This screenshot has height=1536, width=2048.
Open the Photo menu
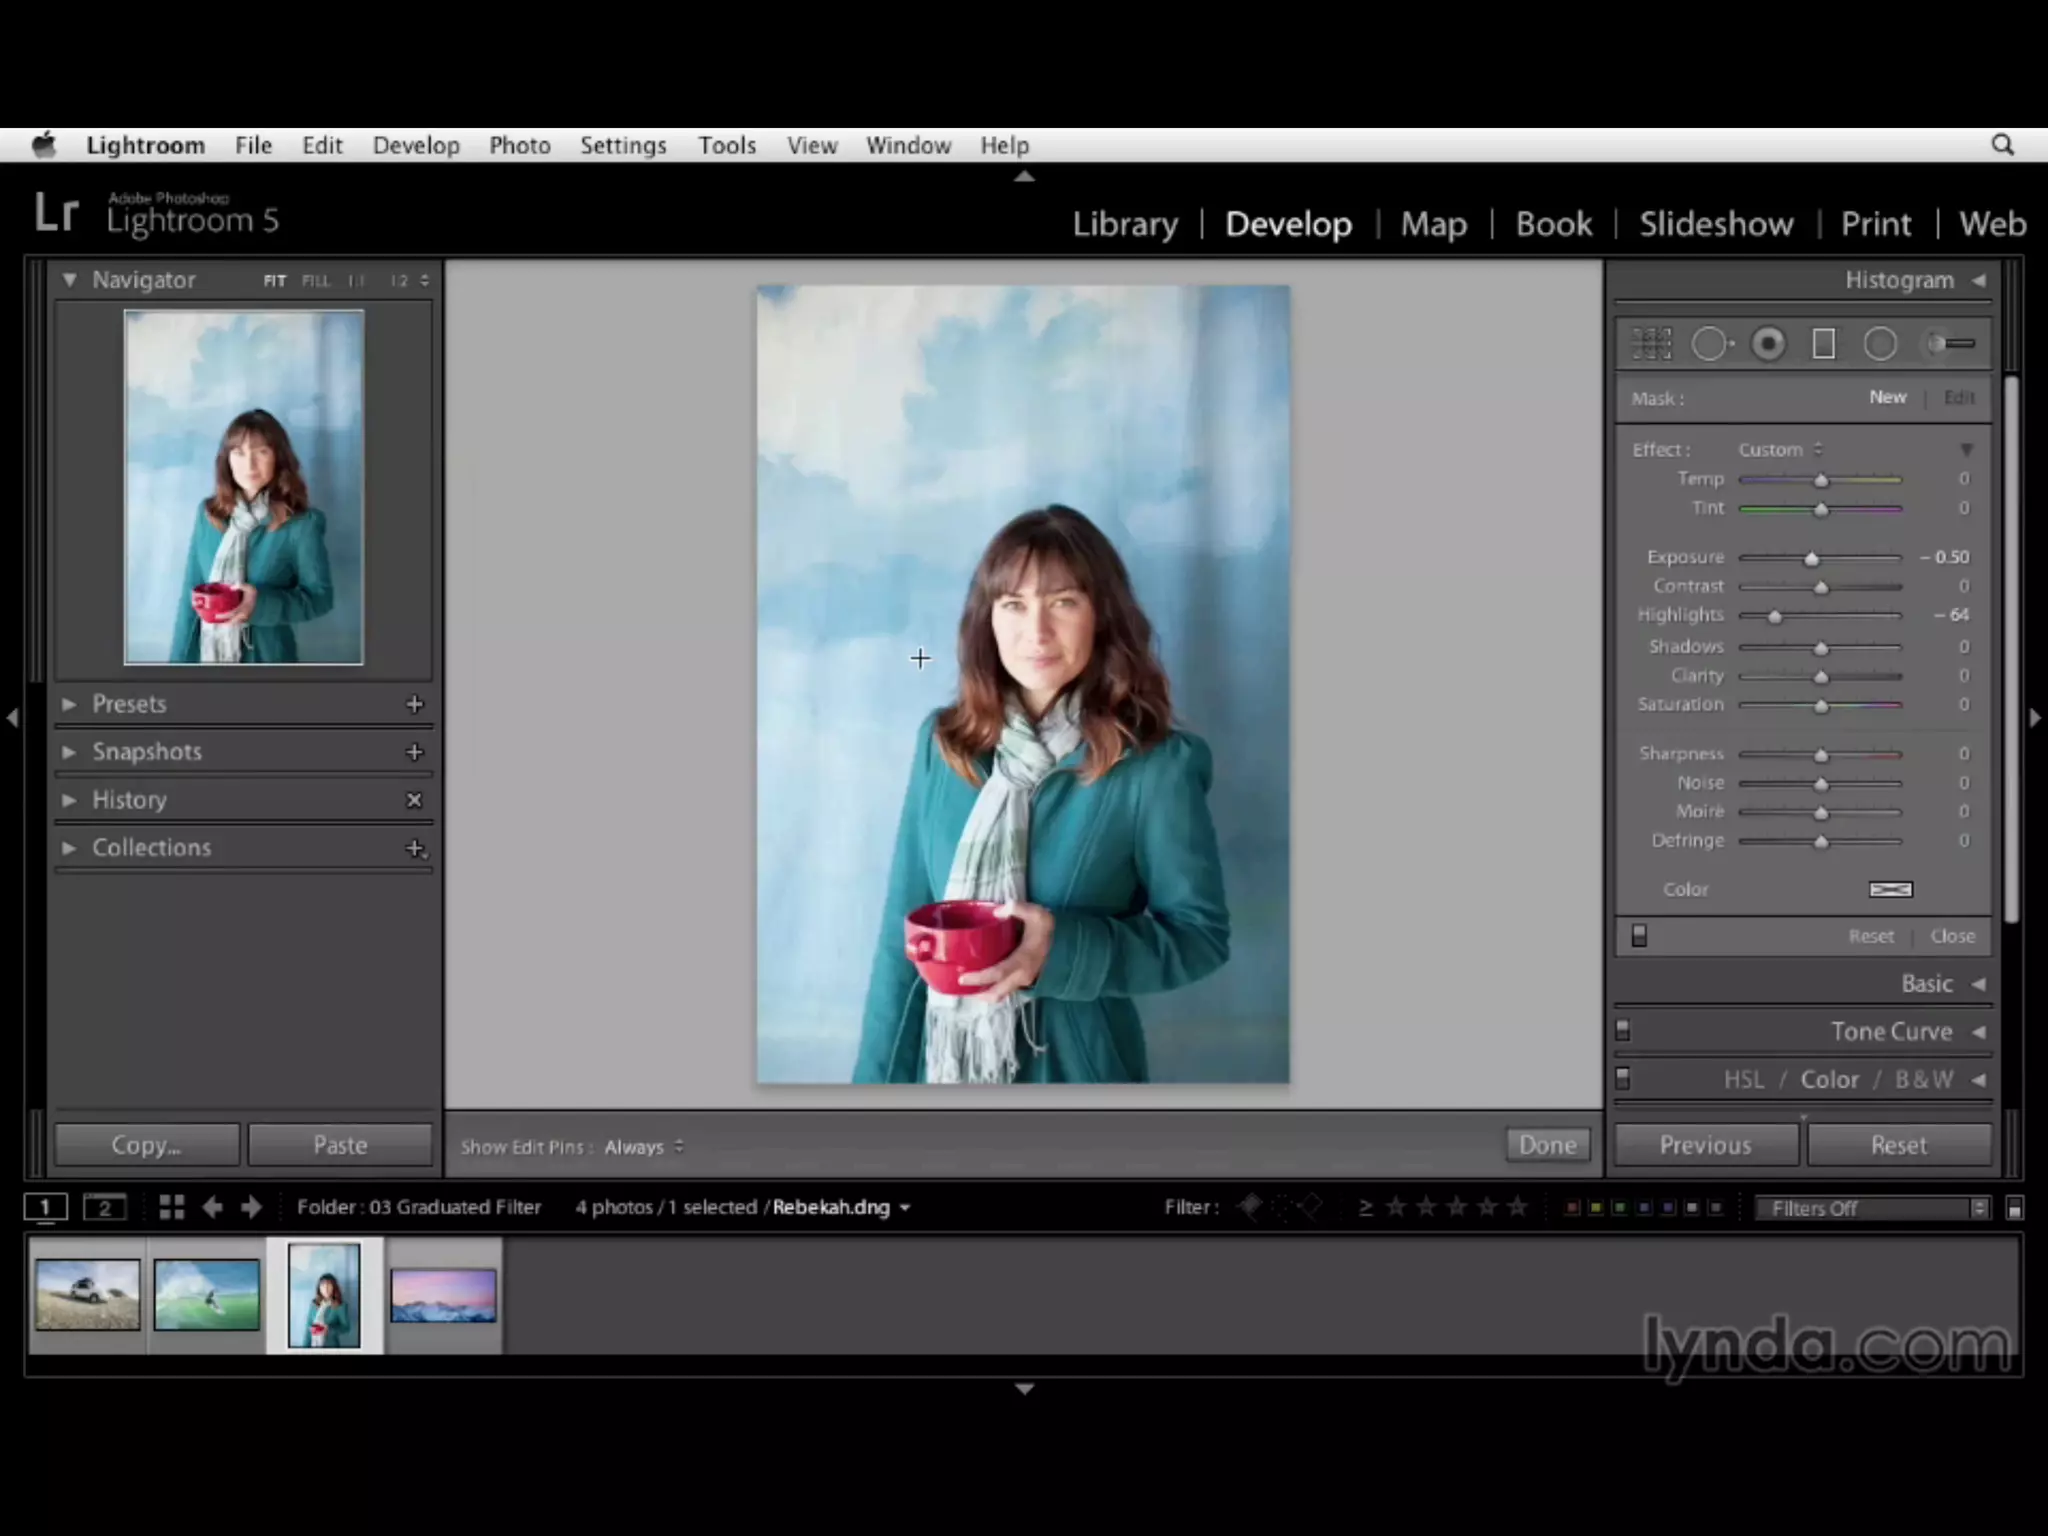(519, 145)
